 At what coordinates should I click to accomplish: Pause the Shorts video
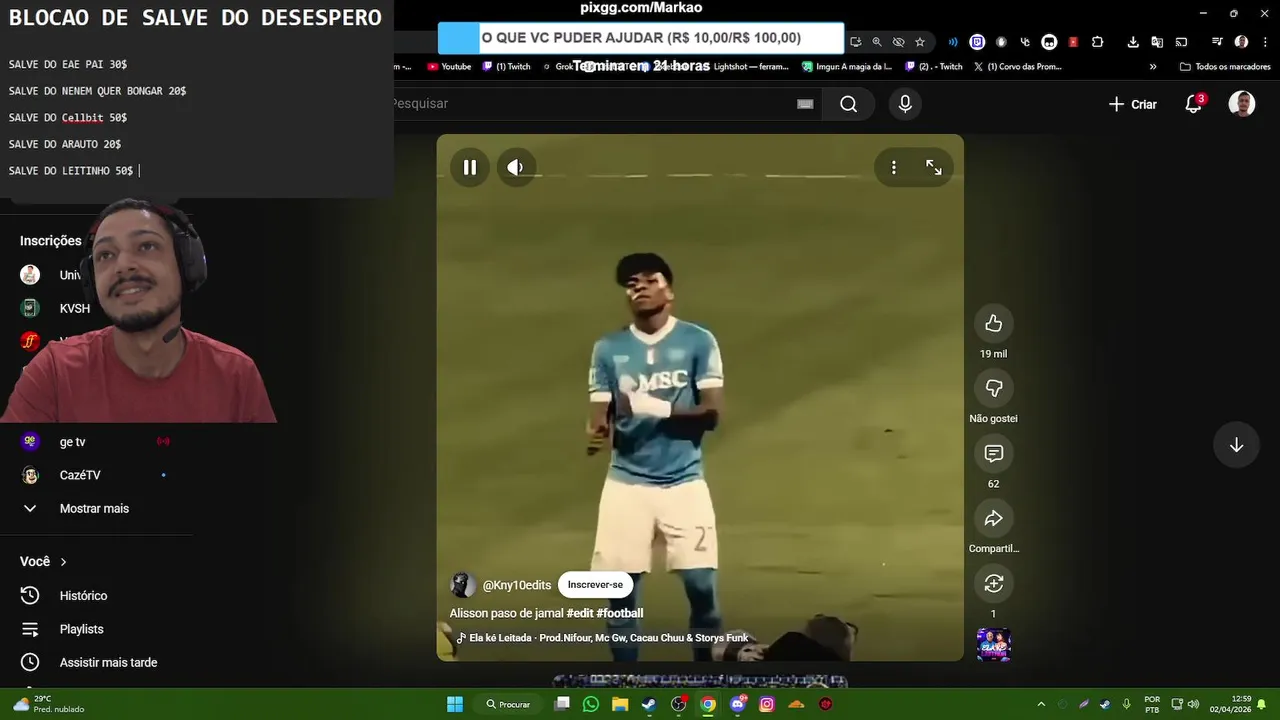470,168
